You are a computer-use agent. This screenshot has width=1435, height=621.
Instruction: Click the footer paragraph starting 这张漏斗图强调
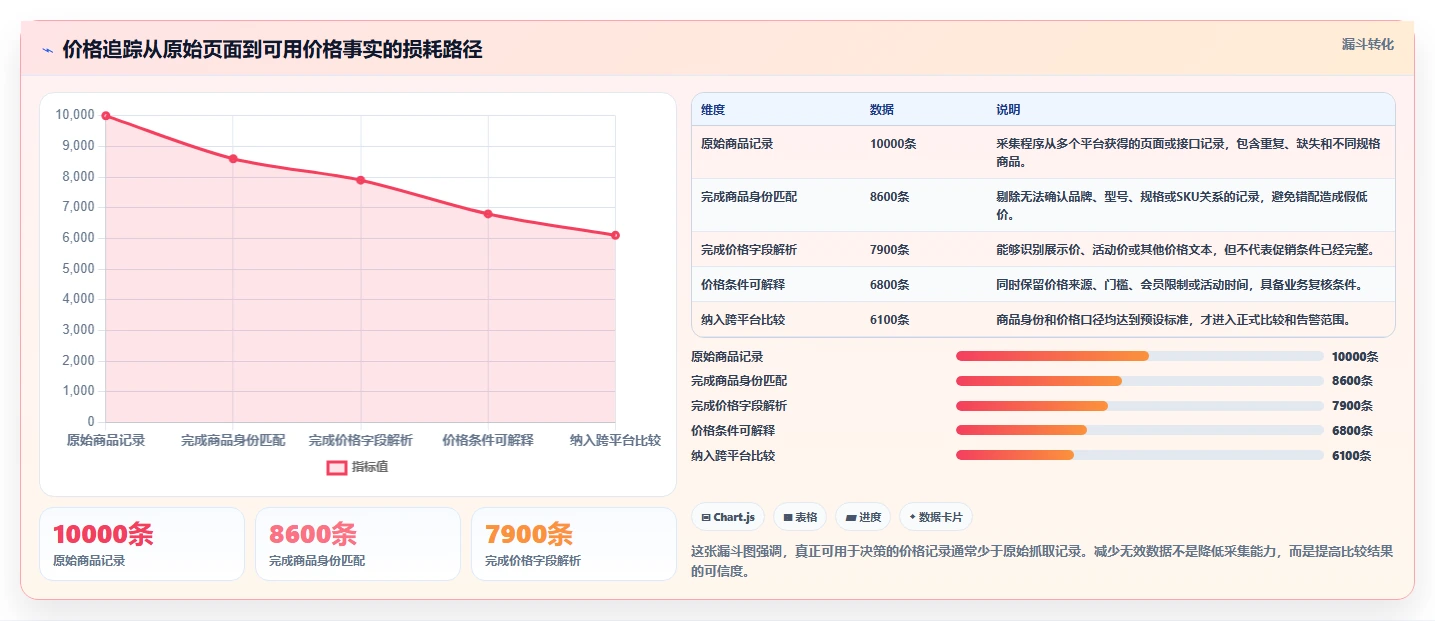[1042, 561]
